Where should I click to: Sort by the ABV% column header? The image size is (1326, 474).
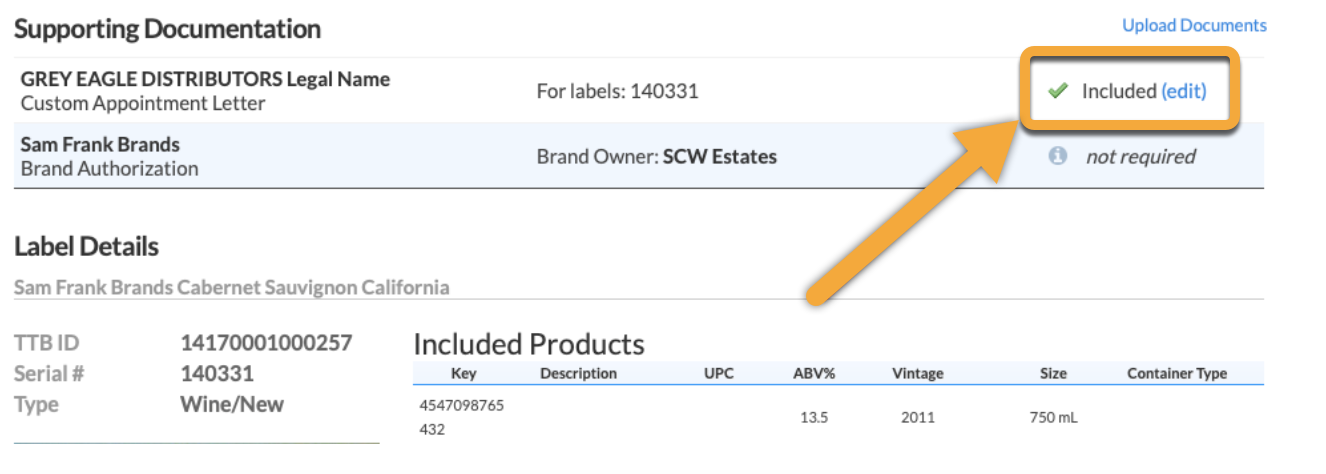click(x=814, y=374)
